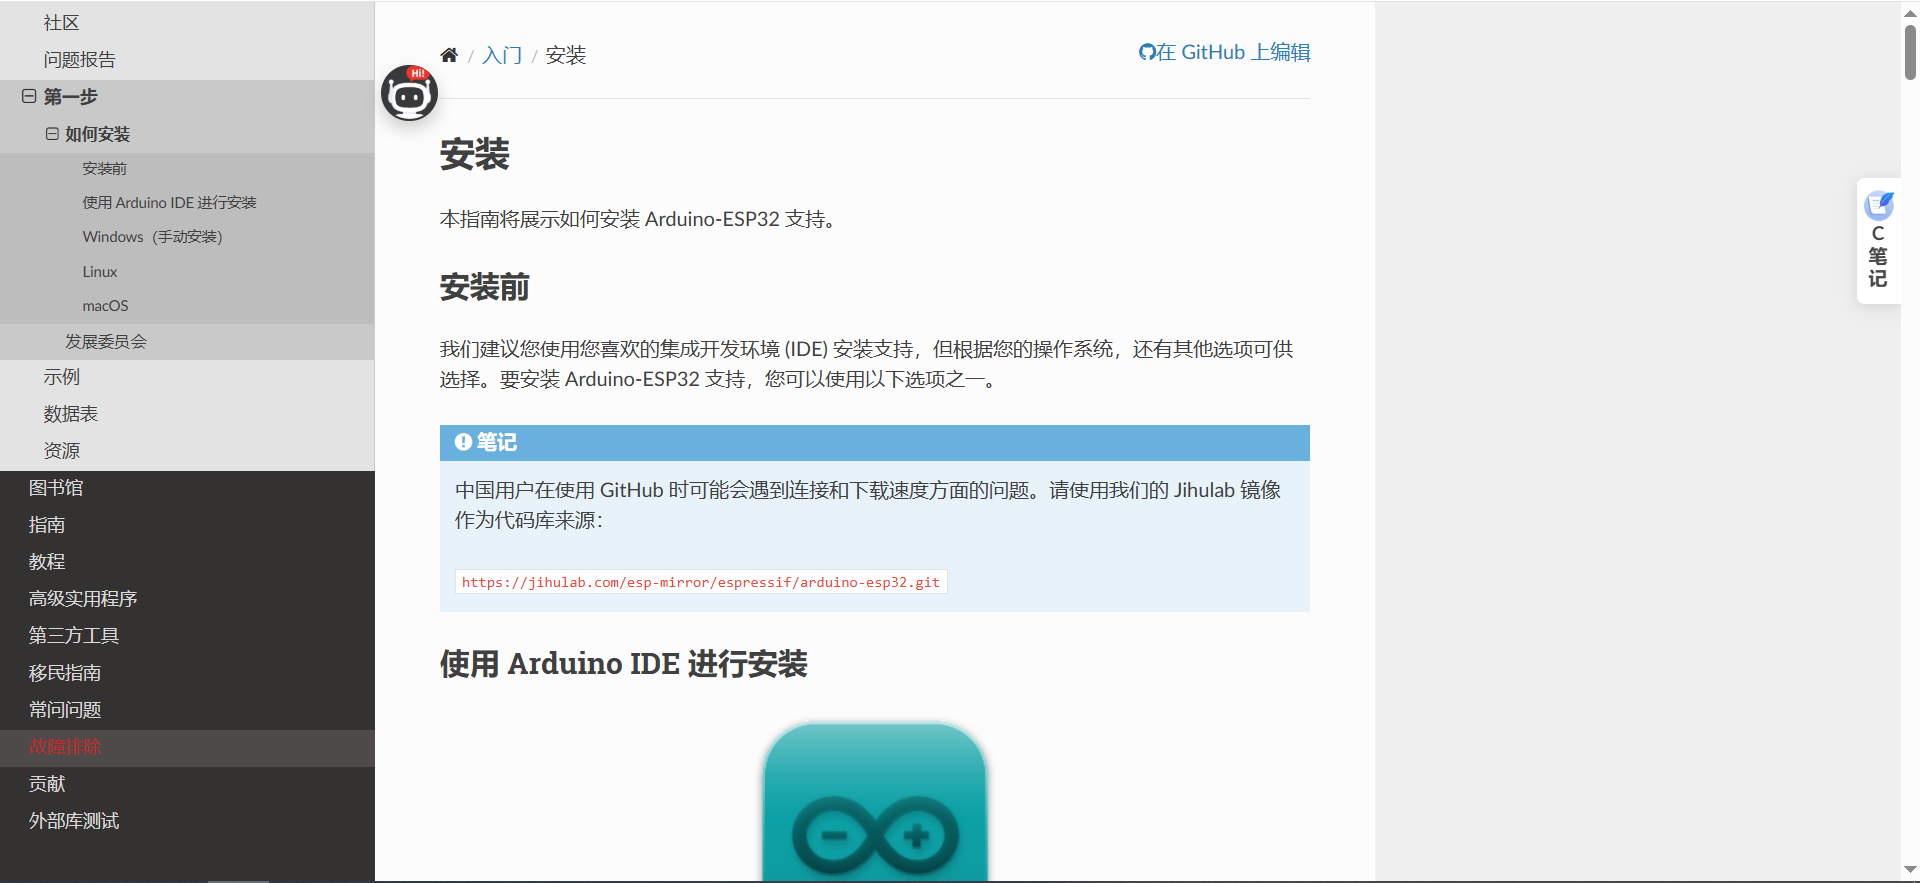Go to 入门 breadcrumb link

click(x=502, y=55)
